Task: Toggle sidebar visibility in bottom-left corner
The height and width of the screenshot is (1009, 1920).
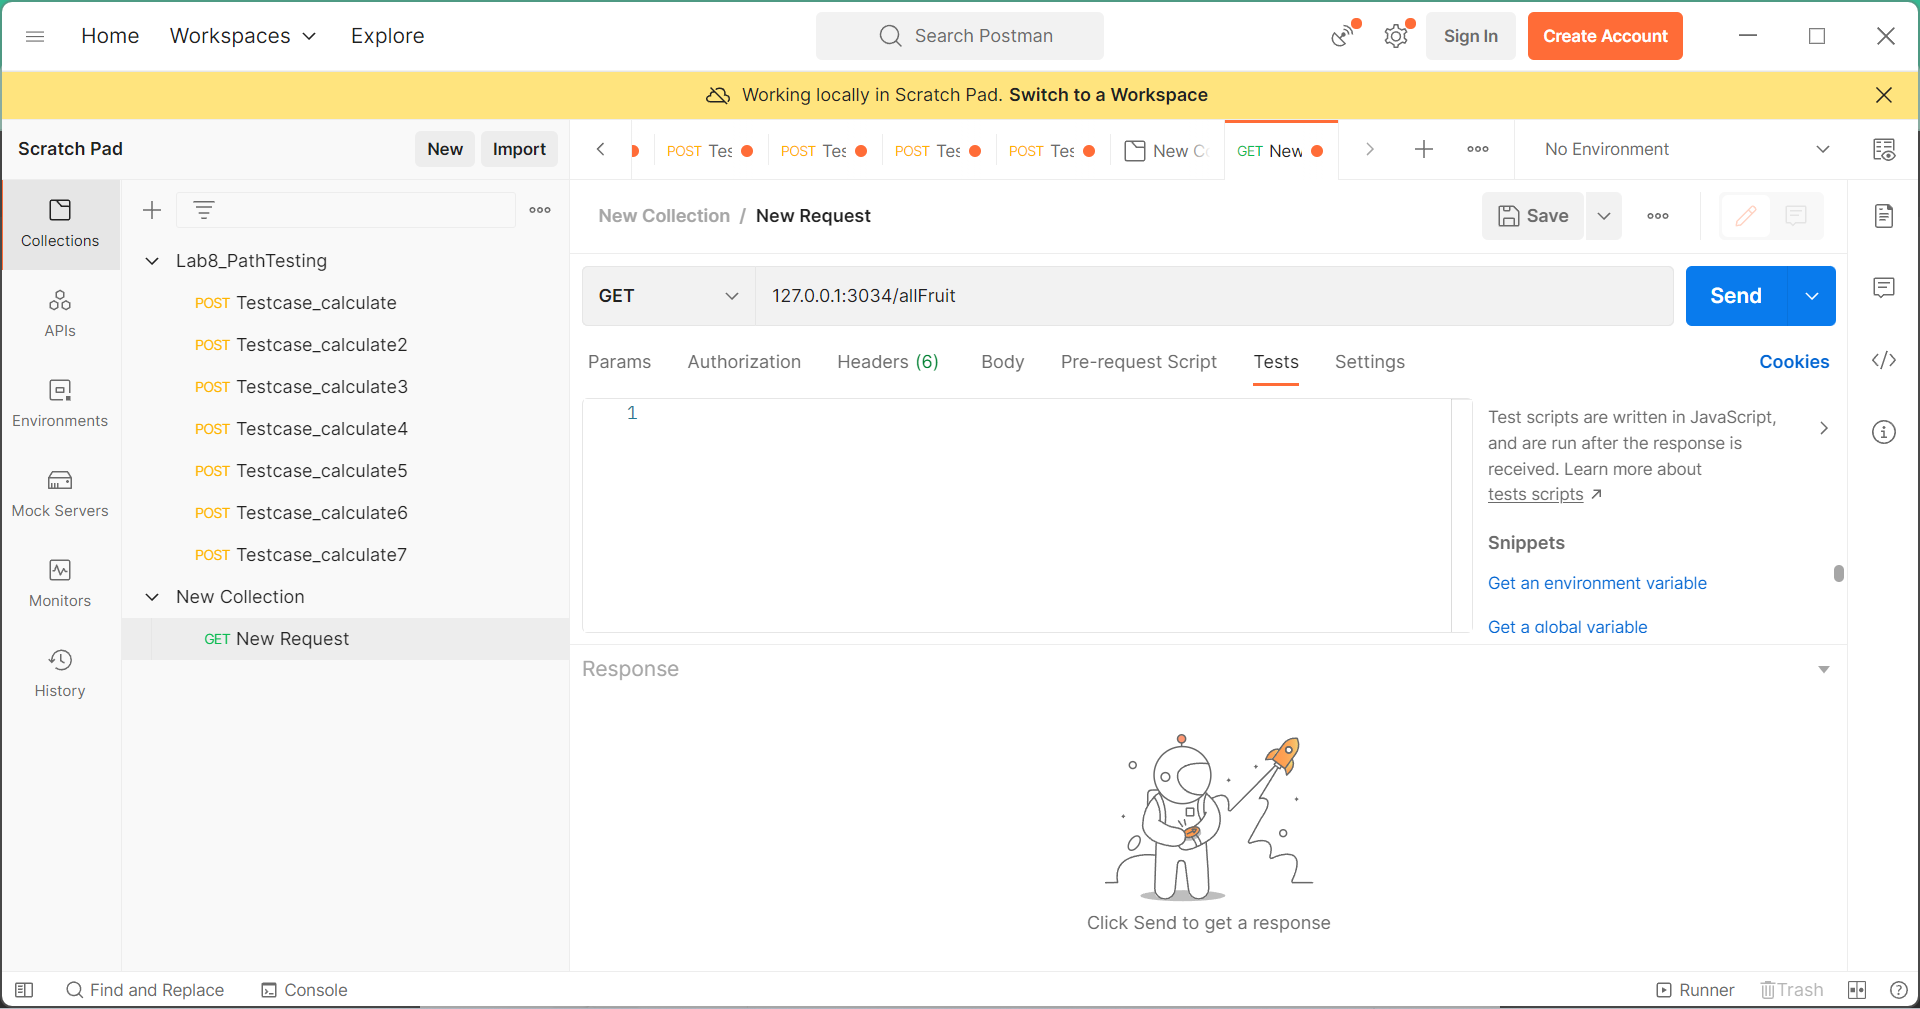Action: tap(24, 990)
